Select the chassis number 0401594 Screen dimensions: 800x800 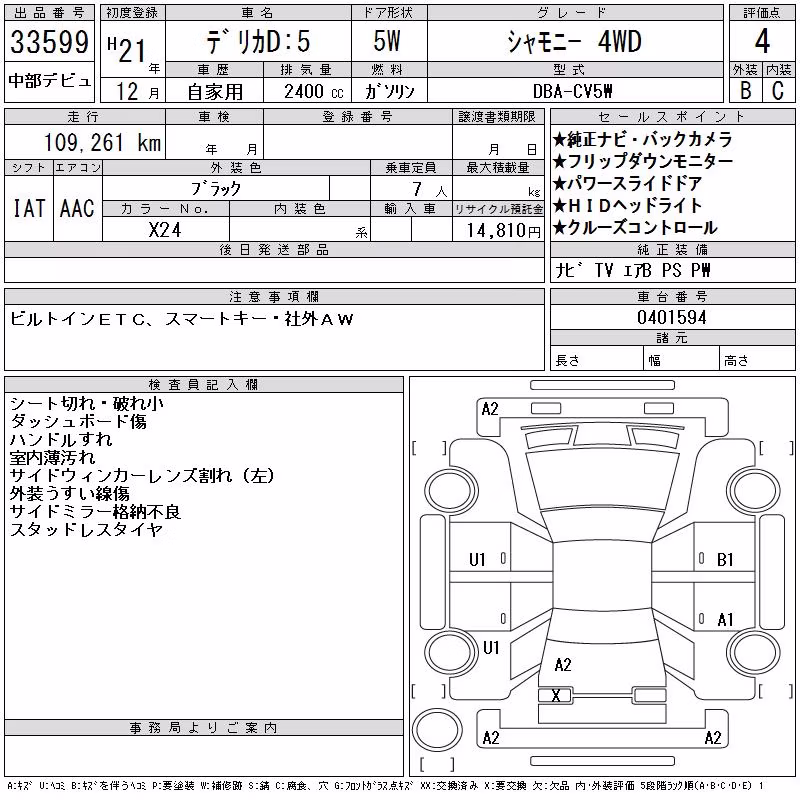click(x=672, y=317)
